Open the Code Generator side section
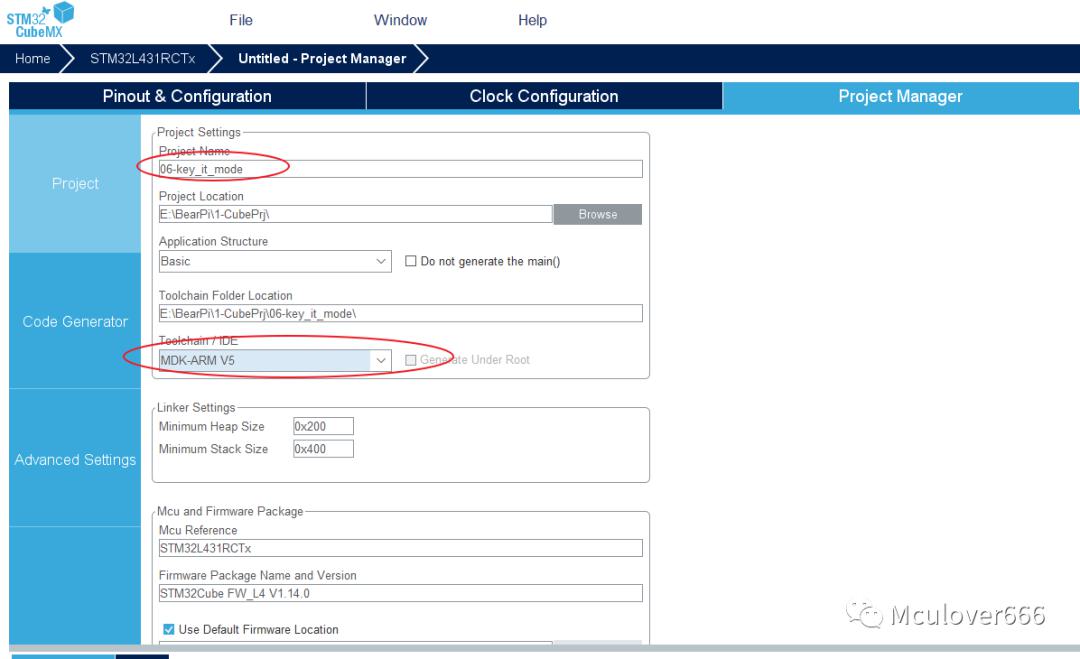 [x=75, y=322]
